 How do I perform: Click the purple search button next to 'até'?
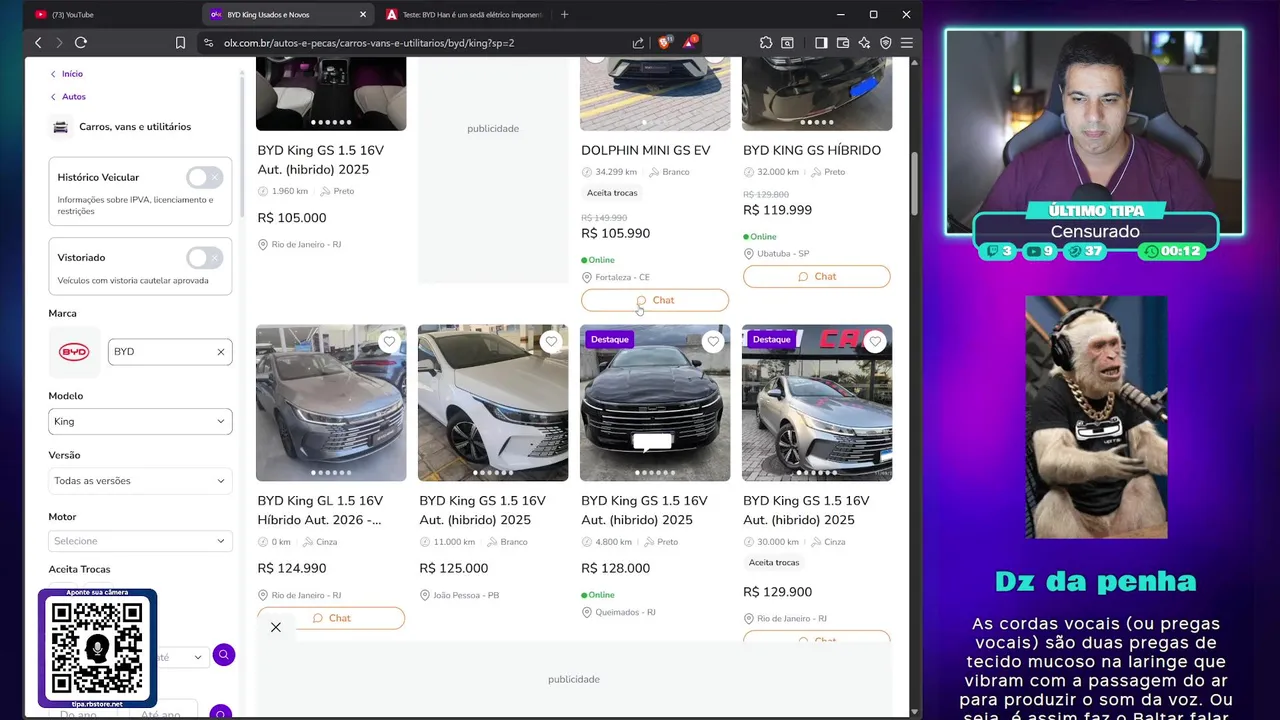pos(224,655)
